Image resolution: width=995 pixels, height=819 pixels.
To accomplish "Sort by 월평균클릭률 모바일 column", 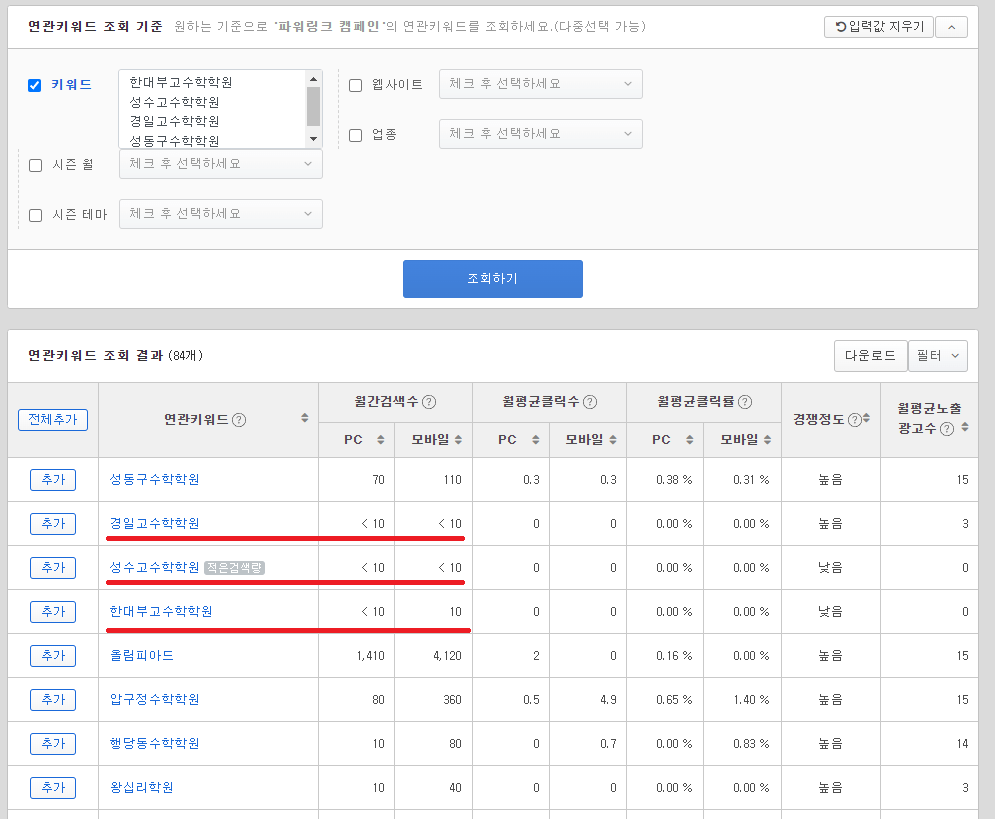I will tap(767, 440).
